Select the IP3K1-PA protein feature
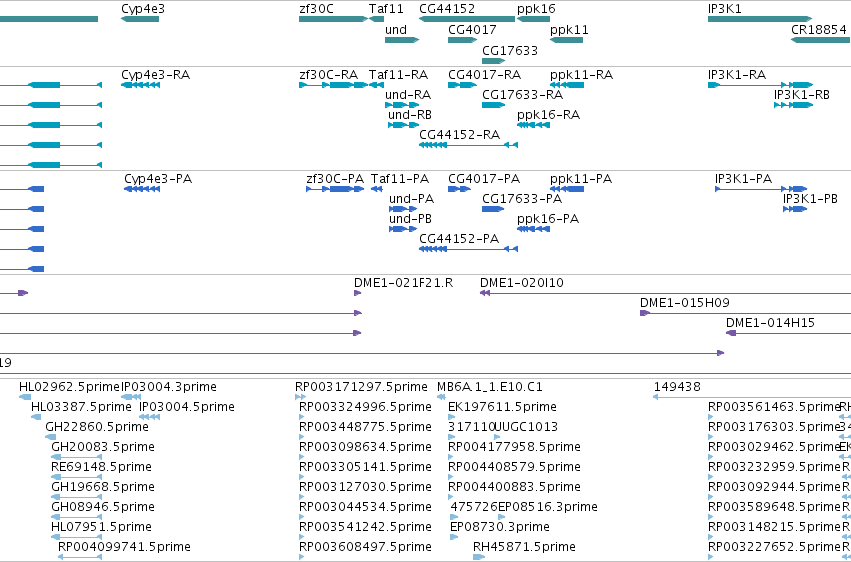The width and height of the screenshot is (851, 562). (761, 189)
